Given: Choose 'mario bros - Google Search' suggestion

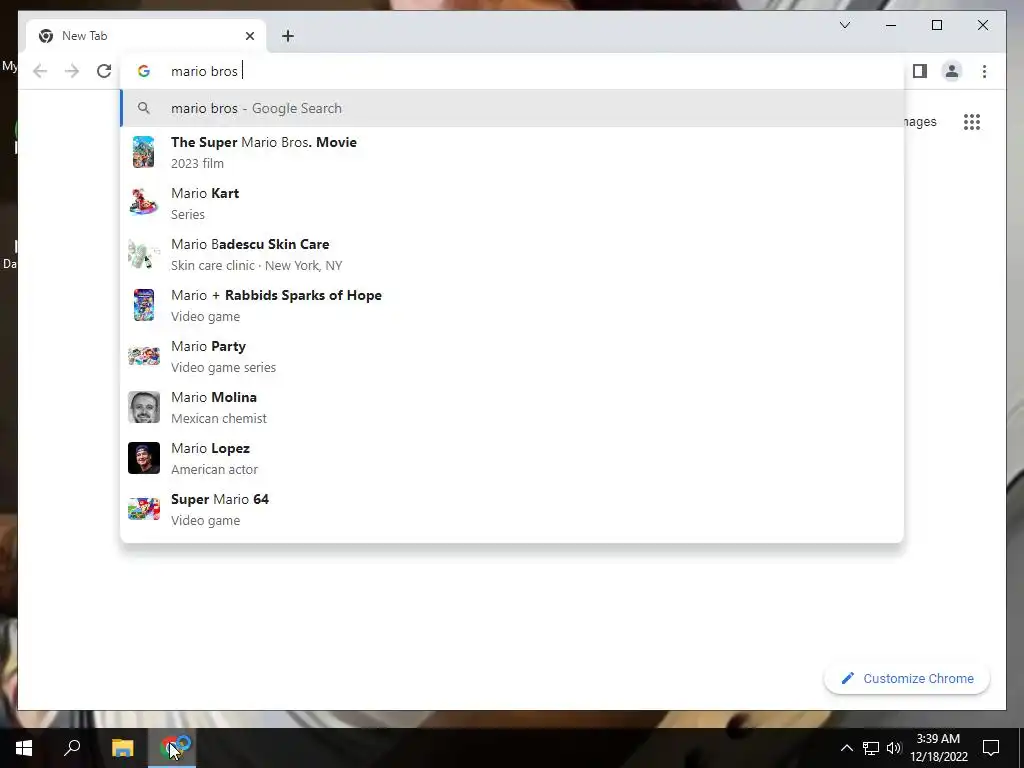Looking at the screenshot, I should pyautogui.click(x=512, y=108).
